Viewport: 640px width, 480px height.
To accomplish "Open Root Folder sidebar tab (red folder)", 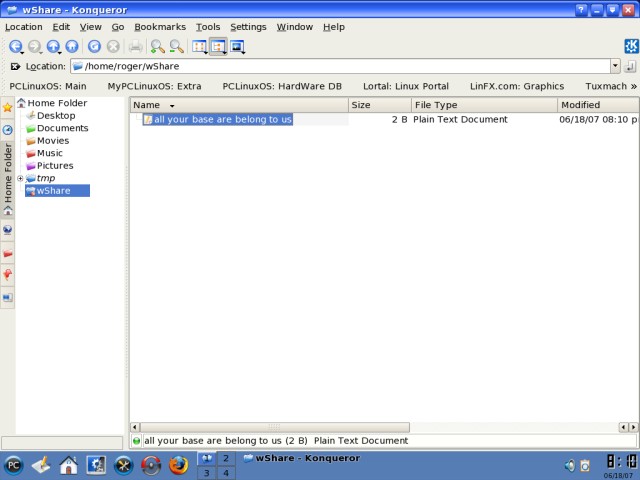I will pyautogui.click(x=7, y=253).
